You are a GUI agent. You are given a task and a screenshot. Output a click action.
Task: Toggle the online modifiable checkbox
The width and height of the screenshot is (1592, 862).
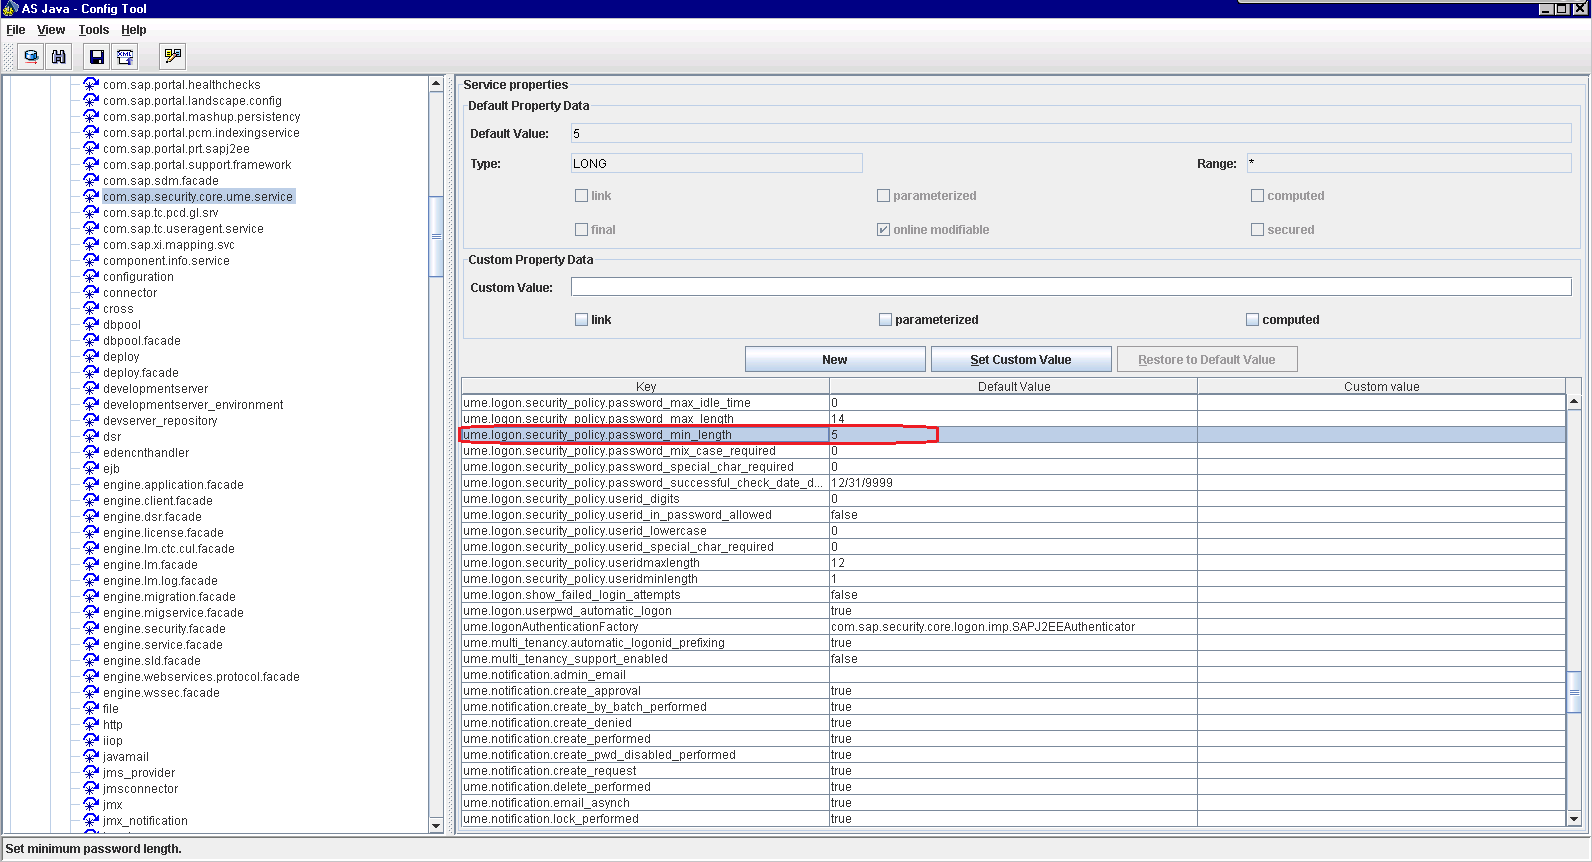coord(883,230)
